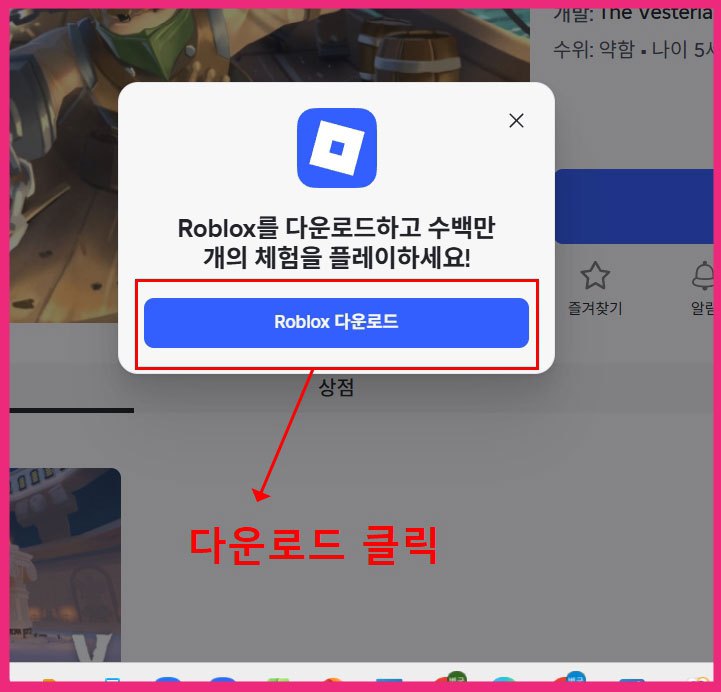Screen dimensions: 721x692
Task: Close the Roblox download dialog
Action: coord(516,121)
